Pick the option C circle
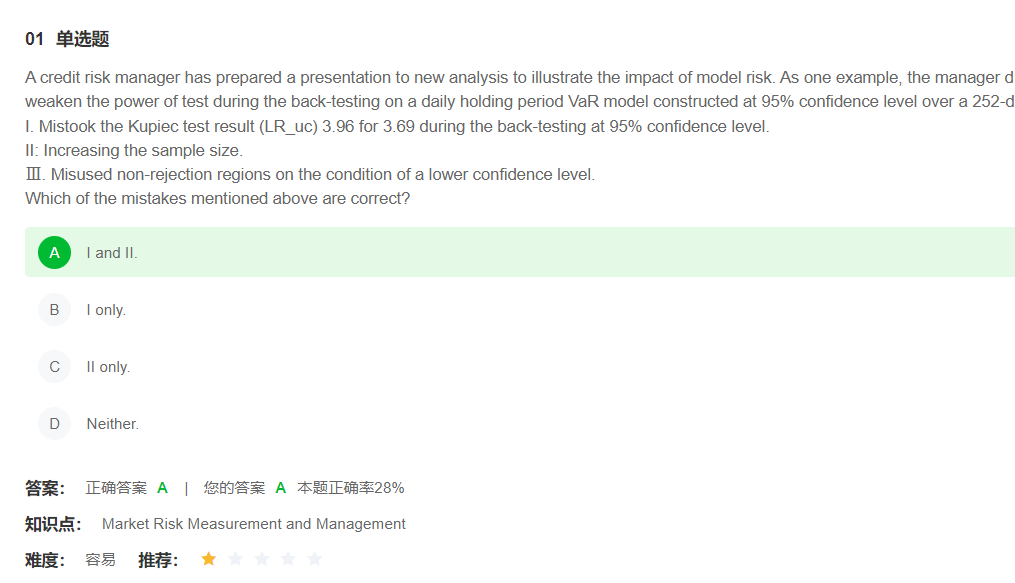The height and width of the screenshot is (583, 1015). [x=54, y=367]
